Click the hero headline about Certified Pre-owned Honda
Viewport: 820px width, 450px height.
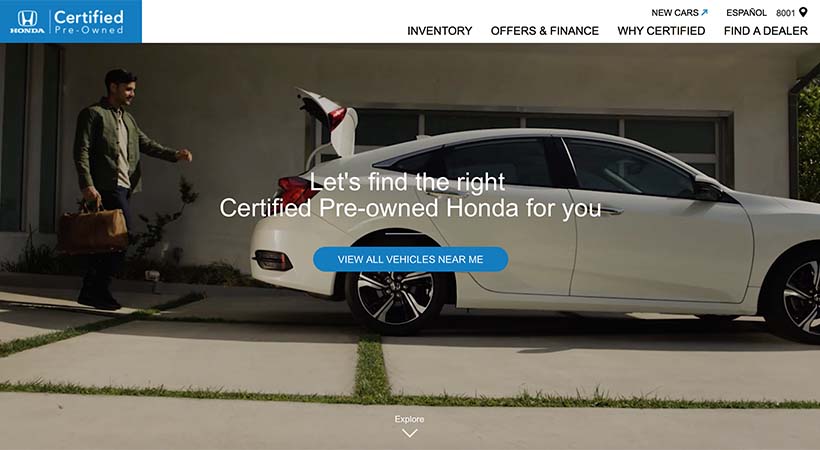point(411,195)
